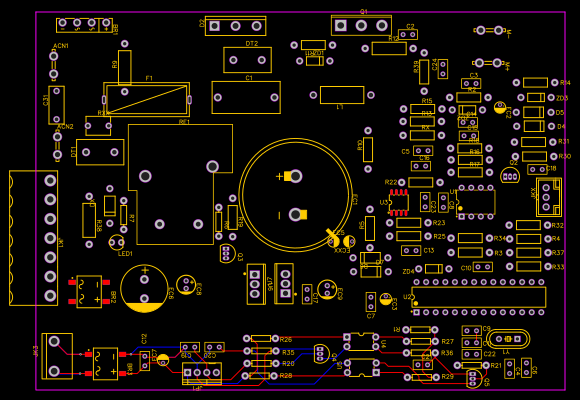
Task: Select diode D5
Action: [x=534, y=112]
